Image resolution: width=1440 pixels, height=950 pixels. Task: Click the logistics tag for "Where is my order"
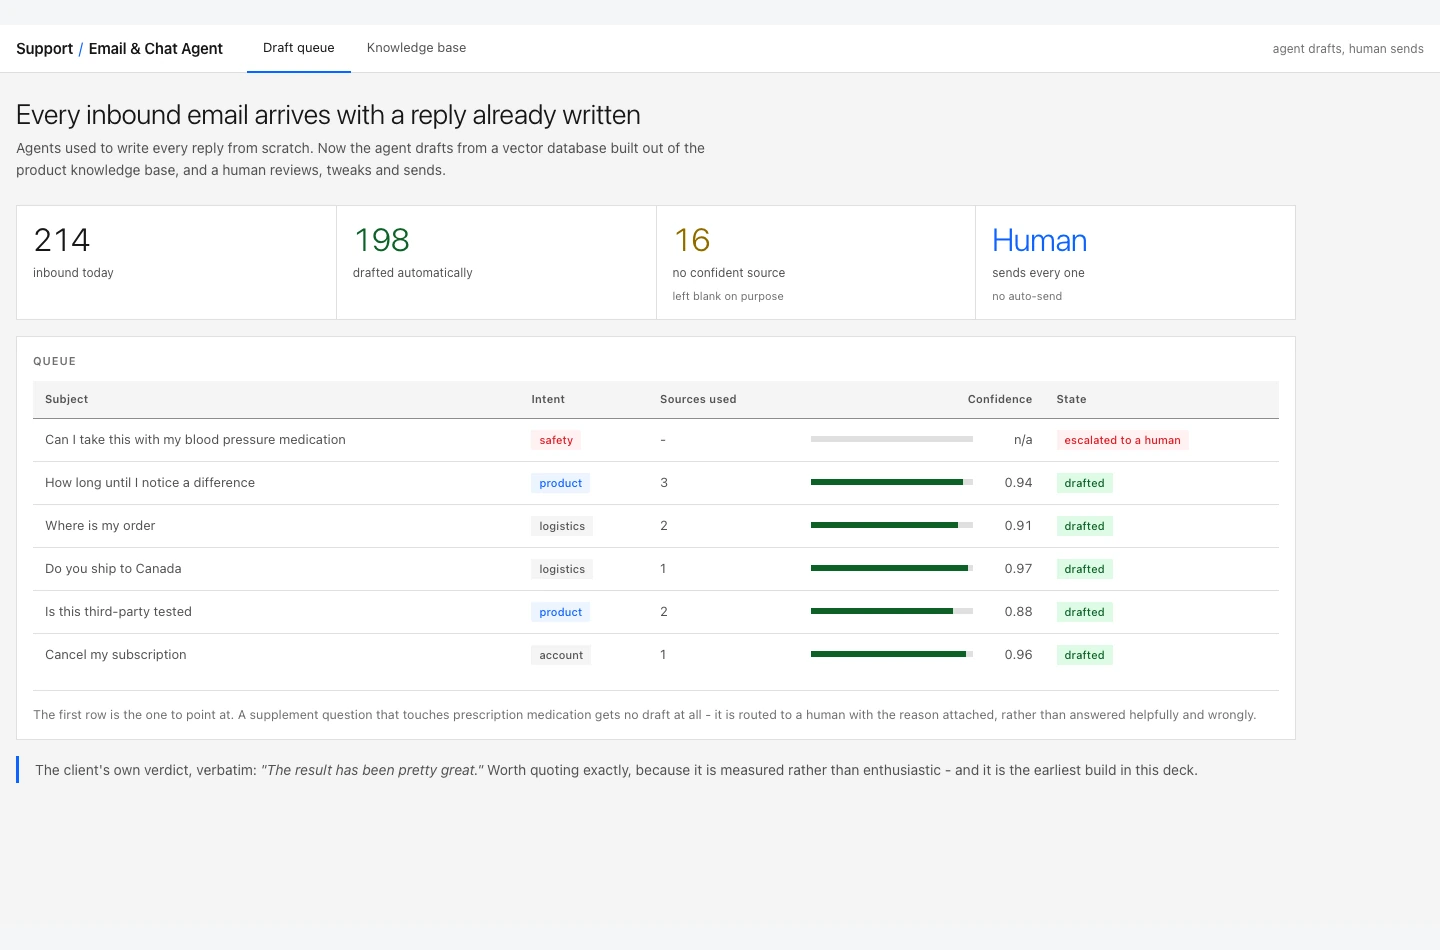[562, 526]
